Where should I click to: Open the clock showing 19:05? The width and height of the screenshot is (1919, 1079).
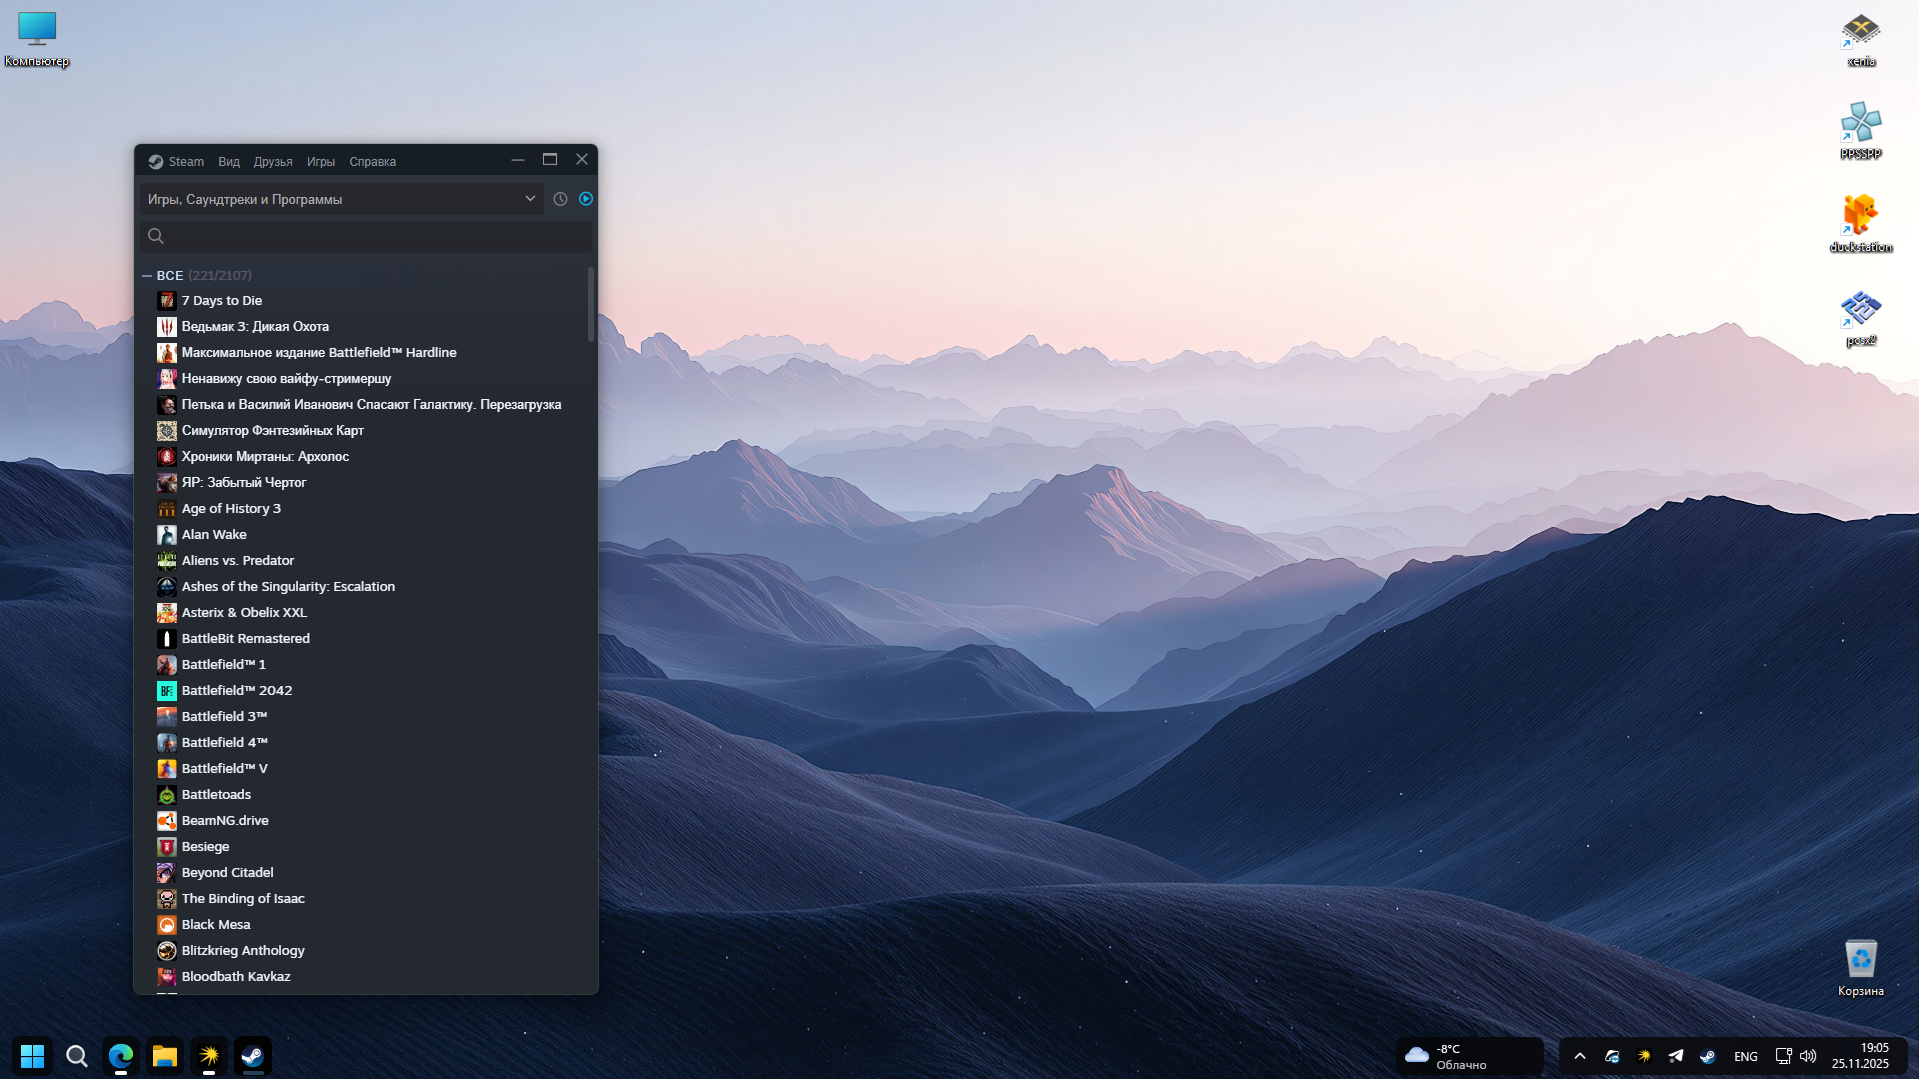point(1861,1056)
